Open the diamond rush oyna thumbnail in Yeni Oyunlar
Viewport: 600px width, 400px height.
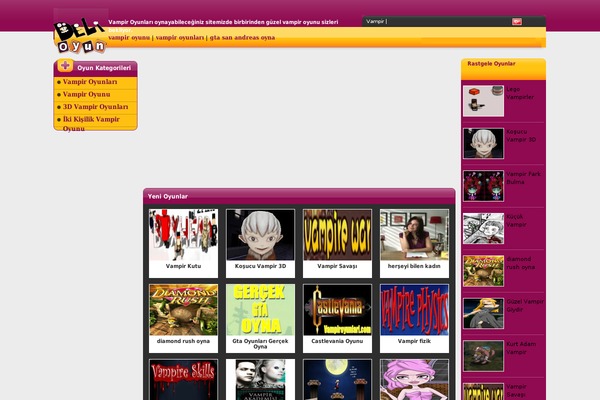click(183, 310)
